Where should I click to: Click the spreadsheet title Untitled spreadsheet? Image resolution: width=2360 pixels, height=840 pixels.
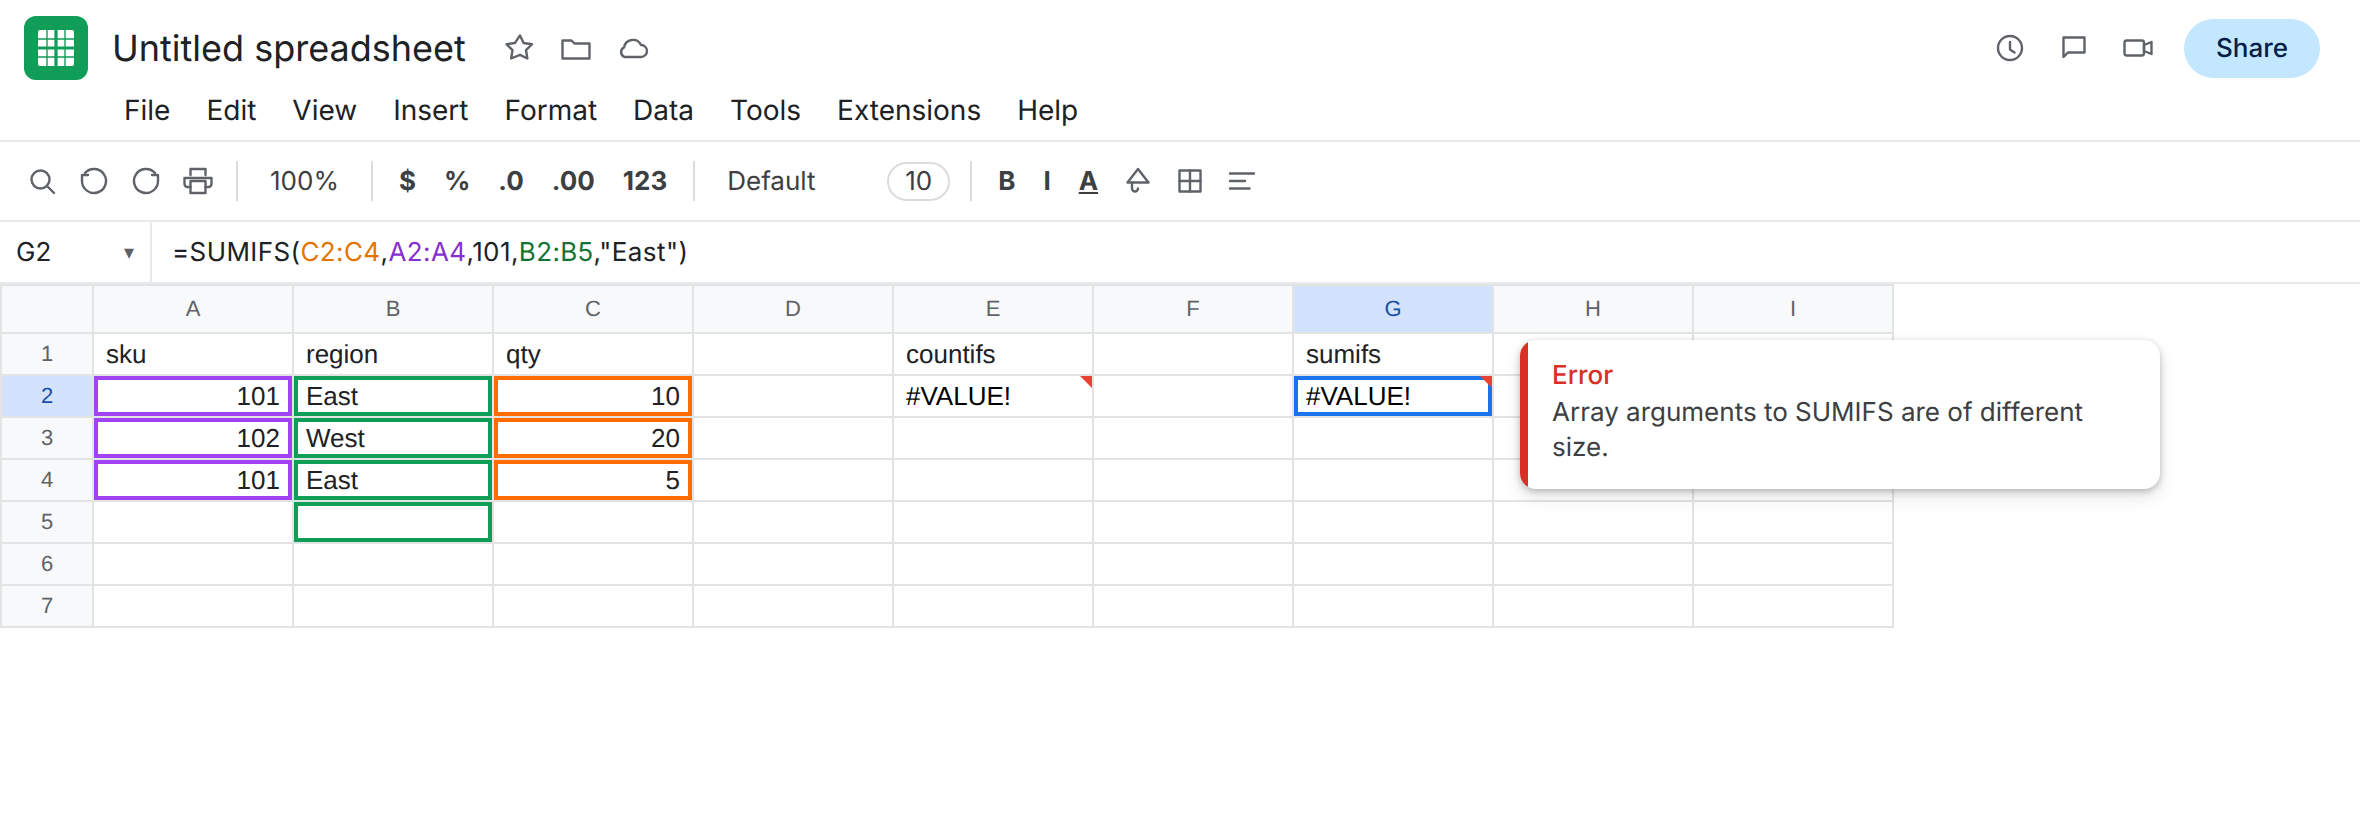coord(289,48)
